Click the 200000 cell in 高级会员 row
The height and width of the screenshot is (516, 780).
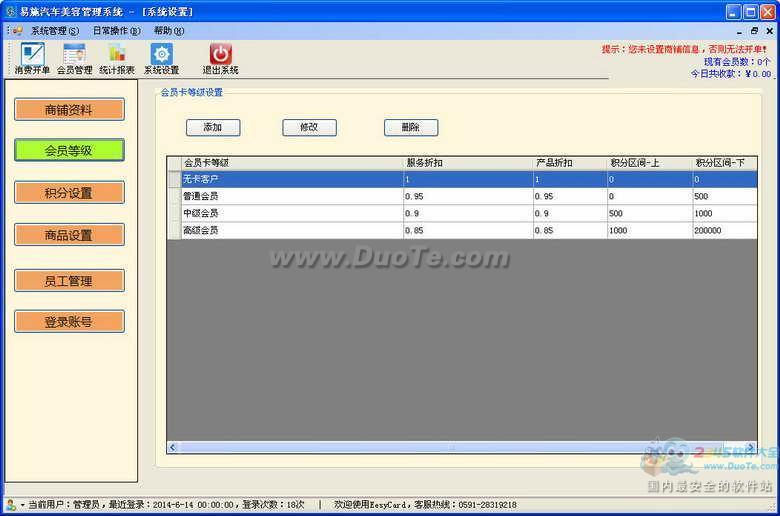tap(725, 230)
